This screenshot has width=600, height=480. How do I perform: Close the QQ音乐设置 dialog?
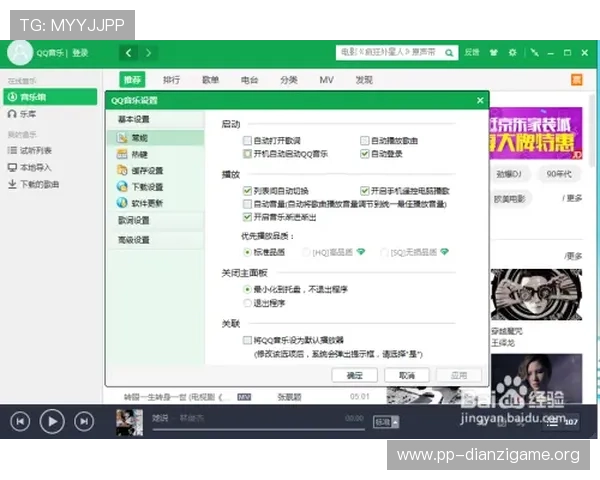[480, 100]
